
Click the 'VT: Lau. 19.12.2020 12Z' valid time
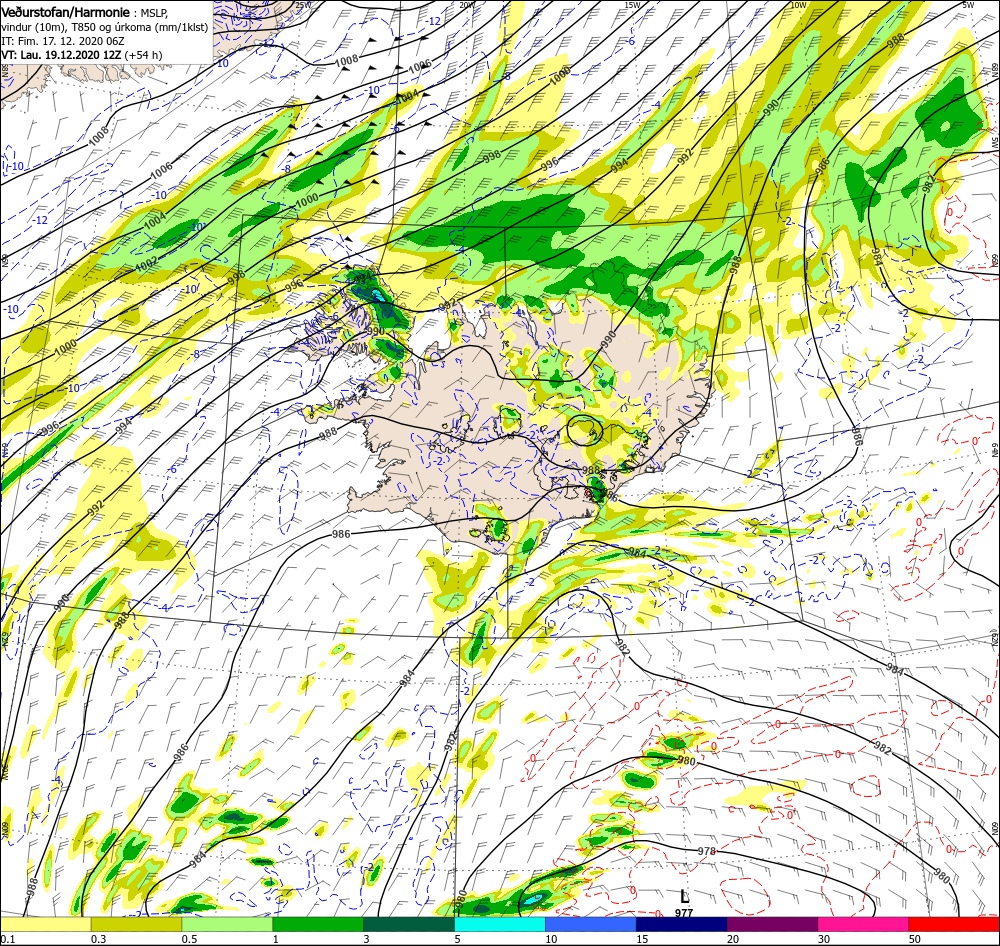point(61,55)
